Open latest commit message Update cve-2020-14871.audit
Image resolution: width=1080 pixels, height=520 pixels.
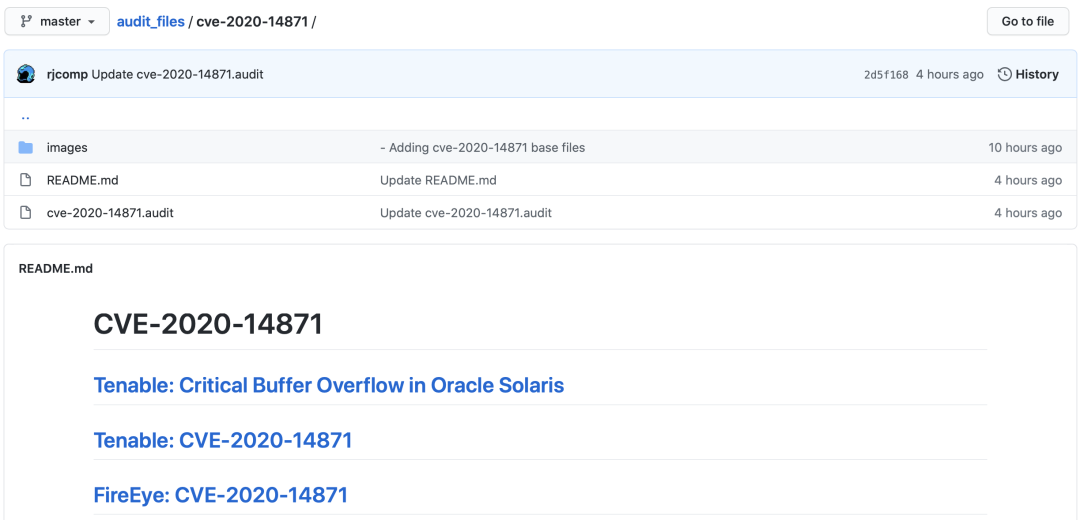point(177,74)
